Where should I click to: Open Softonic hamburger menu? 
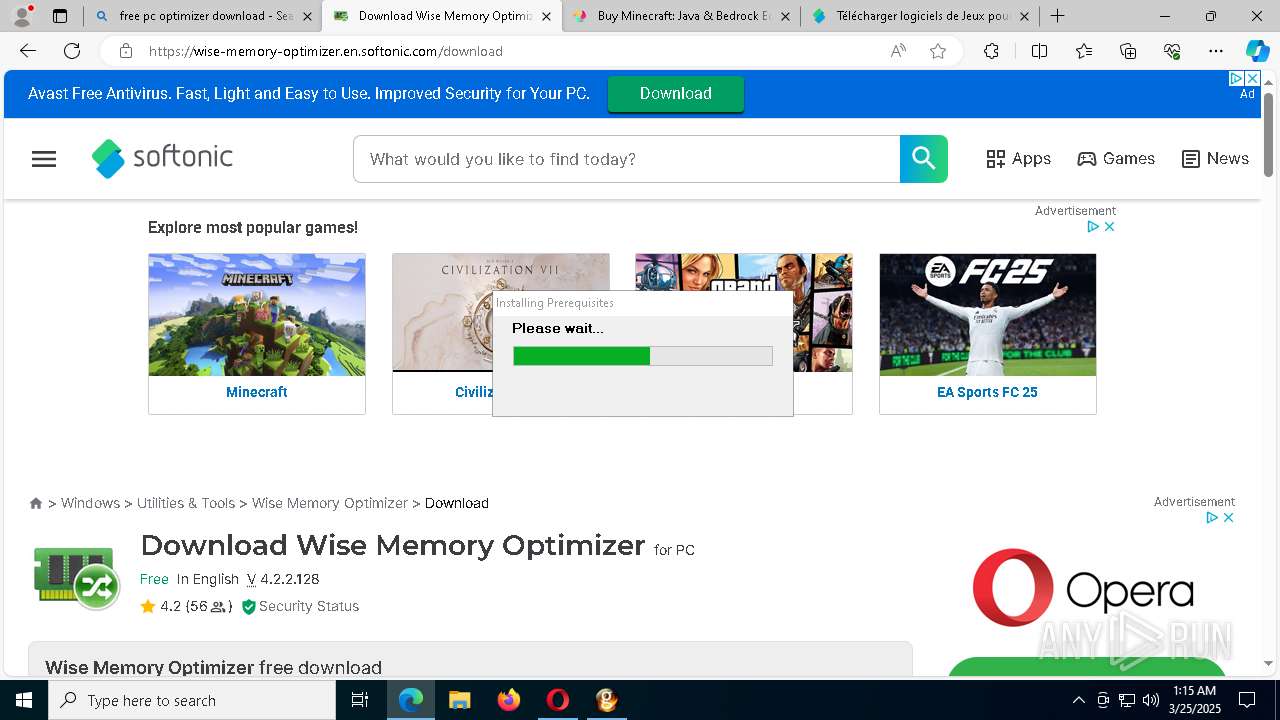pyautogui.click(x=44, y=159)
